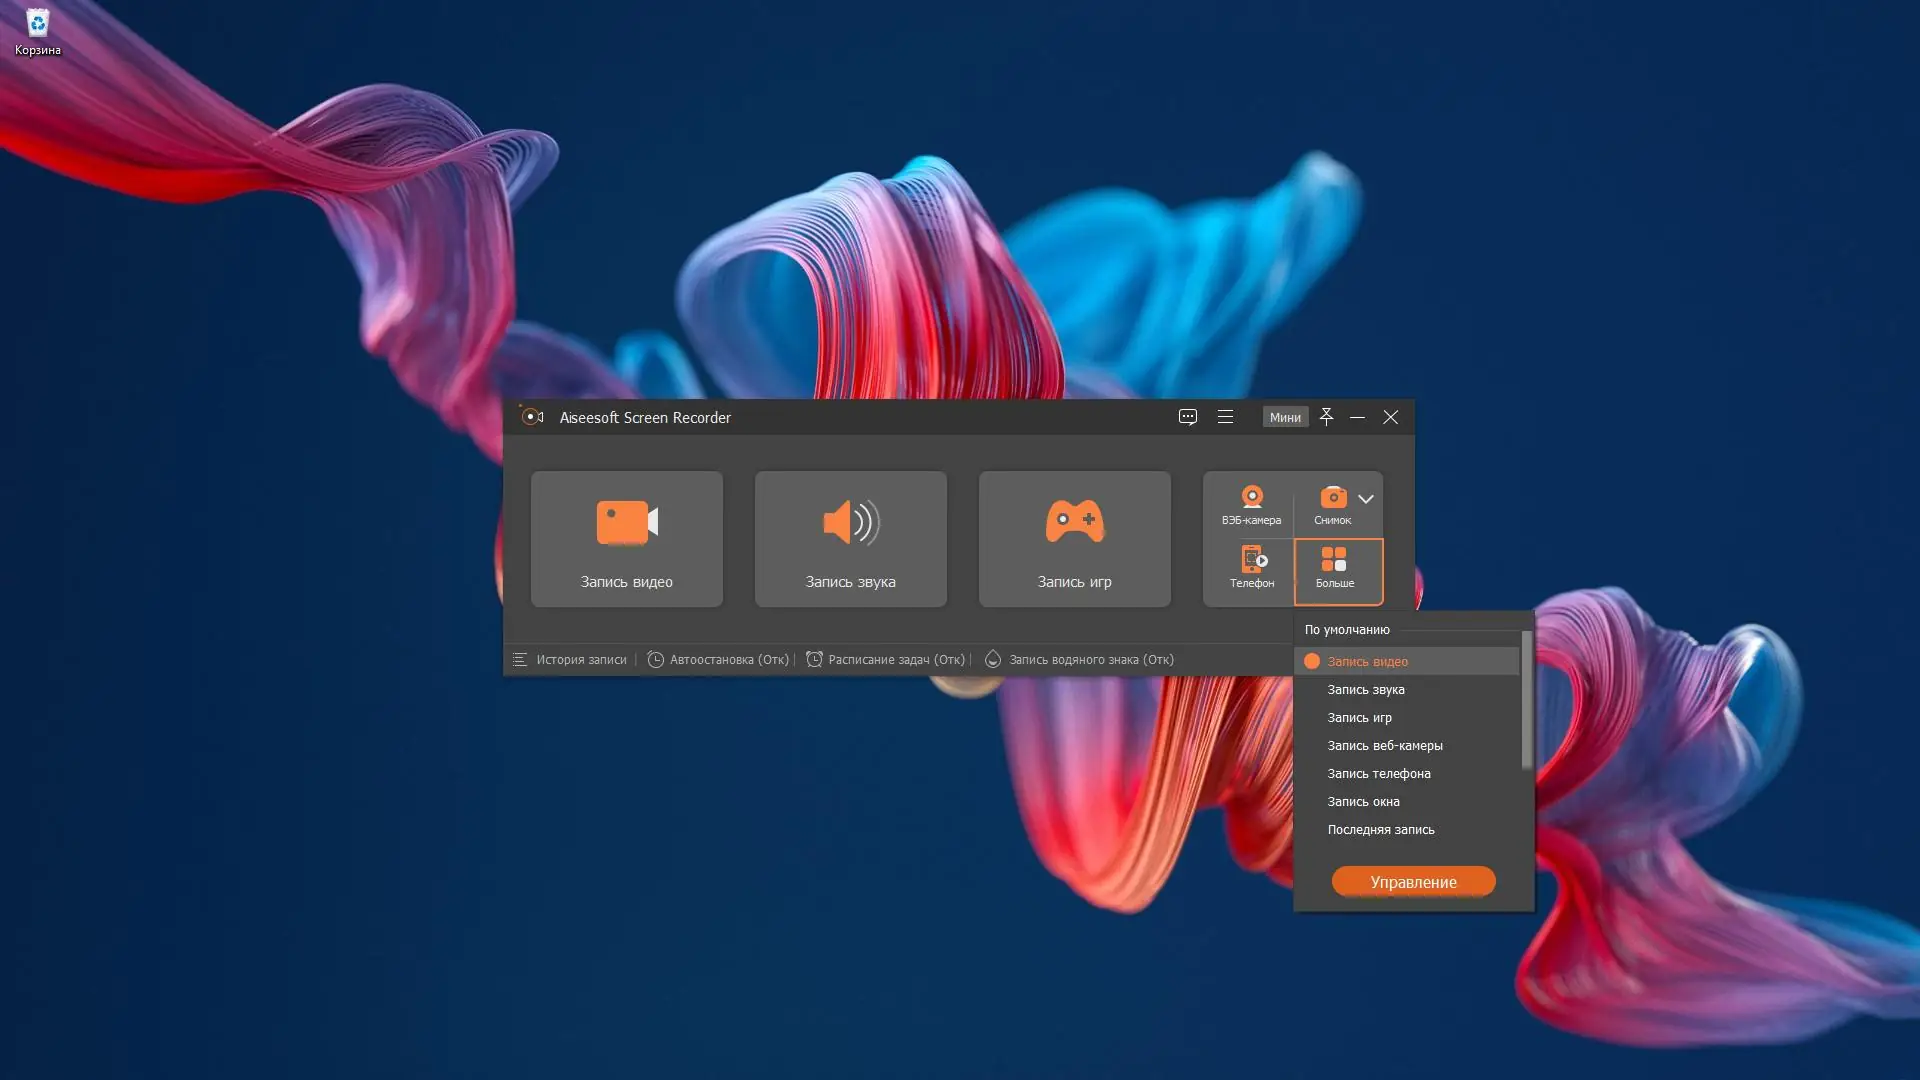Select Запись видео as default mode

coord(1367,661)
